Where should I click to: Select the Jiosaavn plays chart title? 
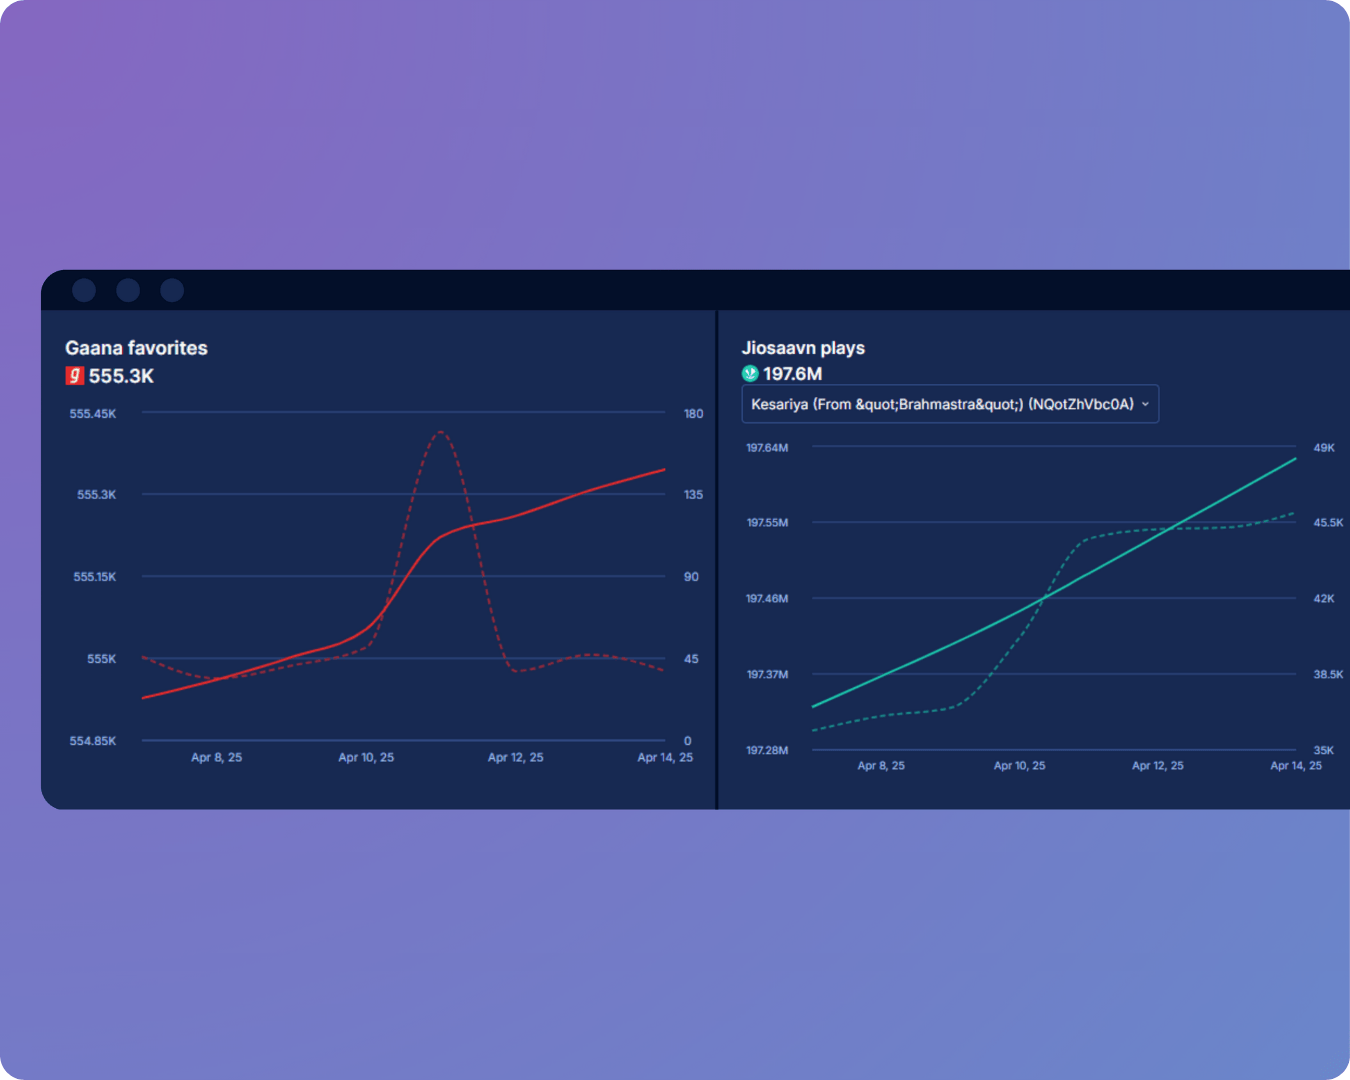point(803,348)
